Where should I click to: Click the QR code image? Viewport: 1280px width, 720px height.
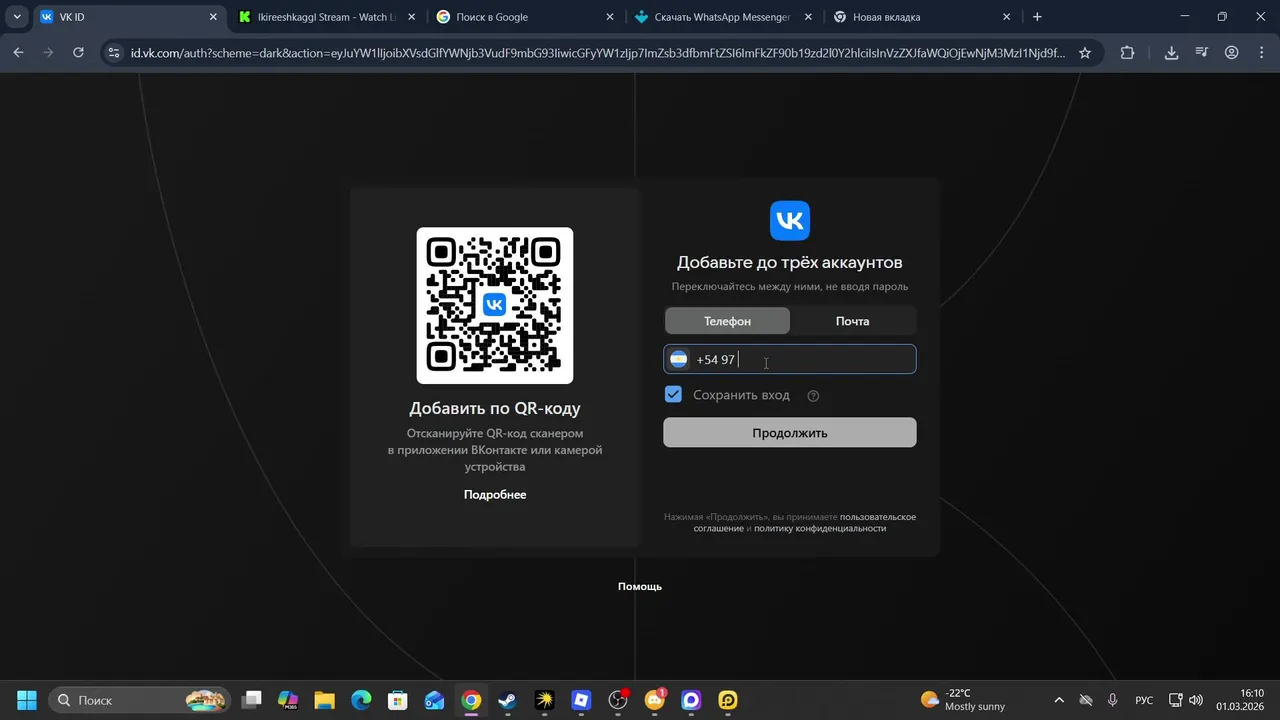point(495,305)
